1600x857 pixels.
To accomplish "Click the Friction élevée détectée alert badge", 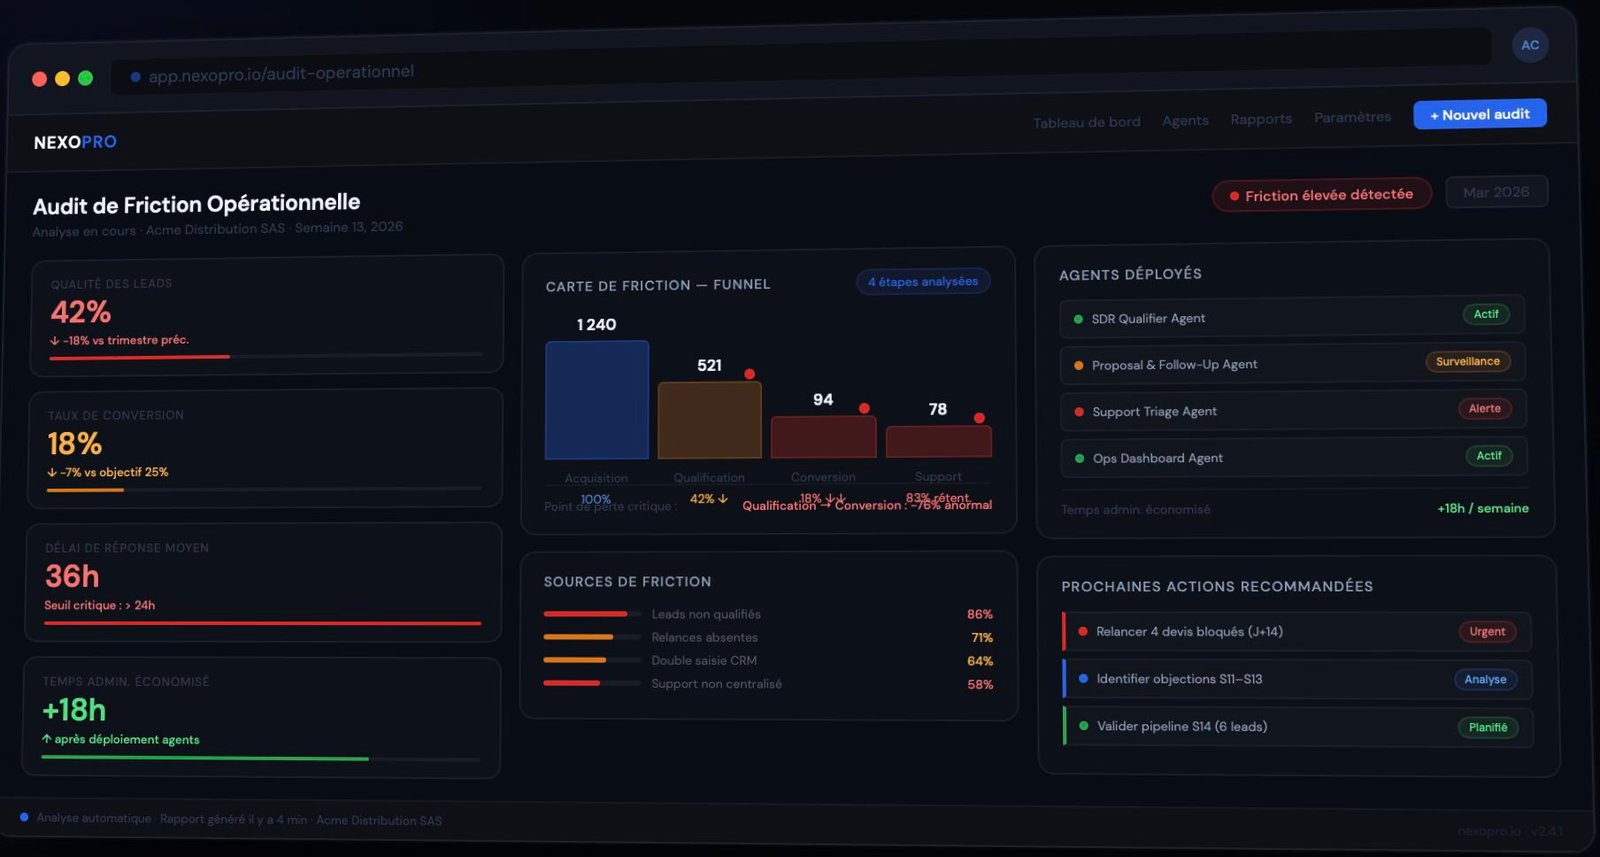I will (x=1321, y=195).
